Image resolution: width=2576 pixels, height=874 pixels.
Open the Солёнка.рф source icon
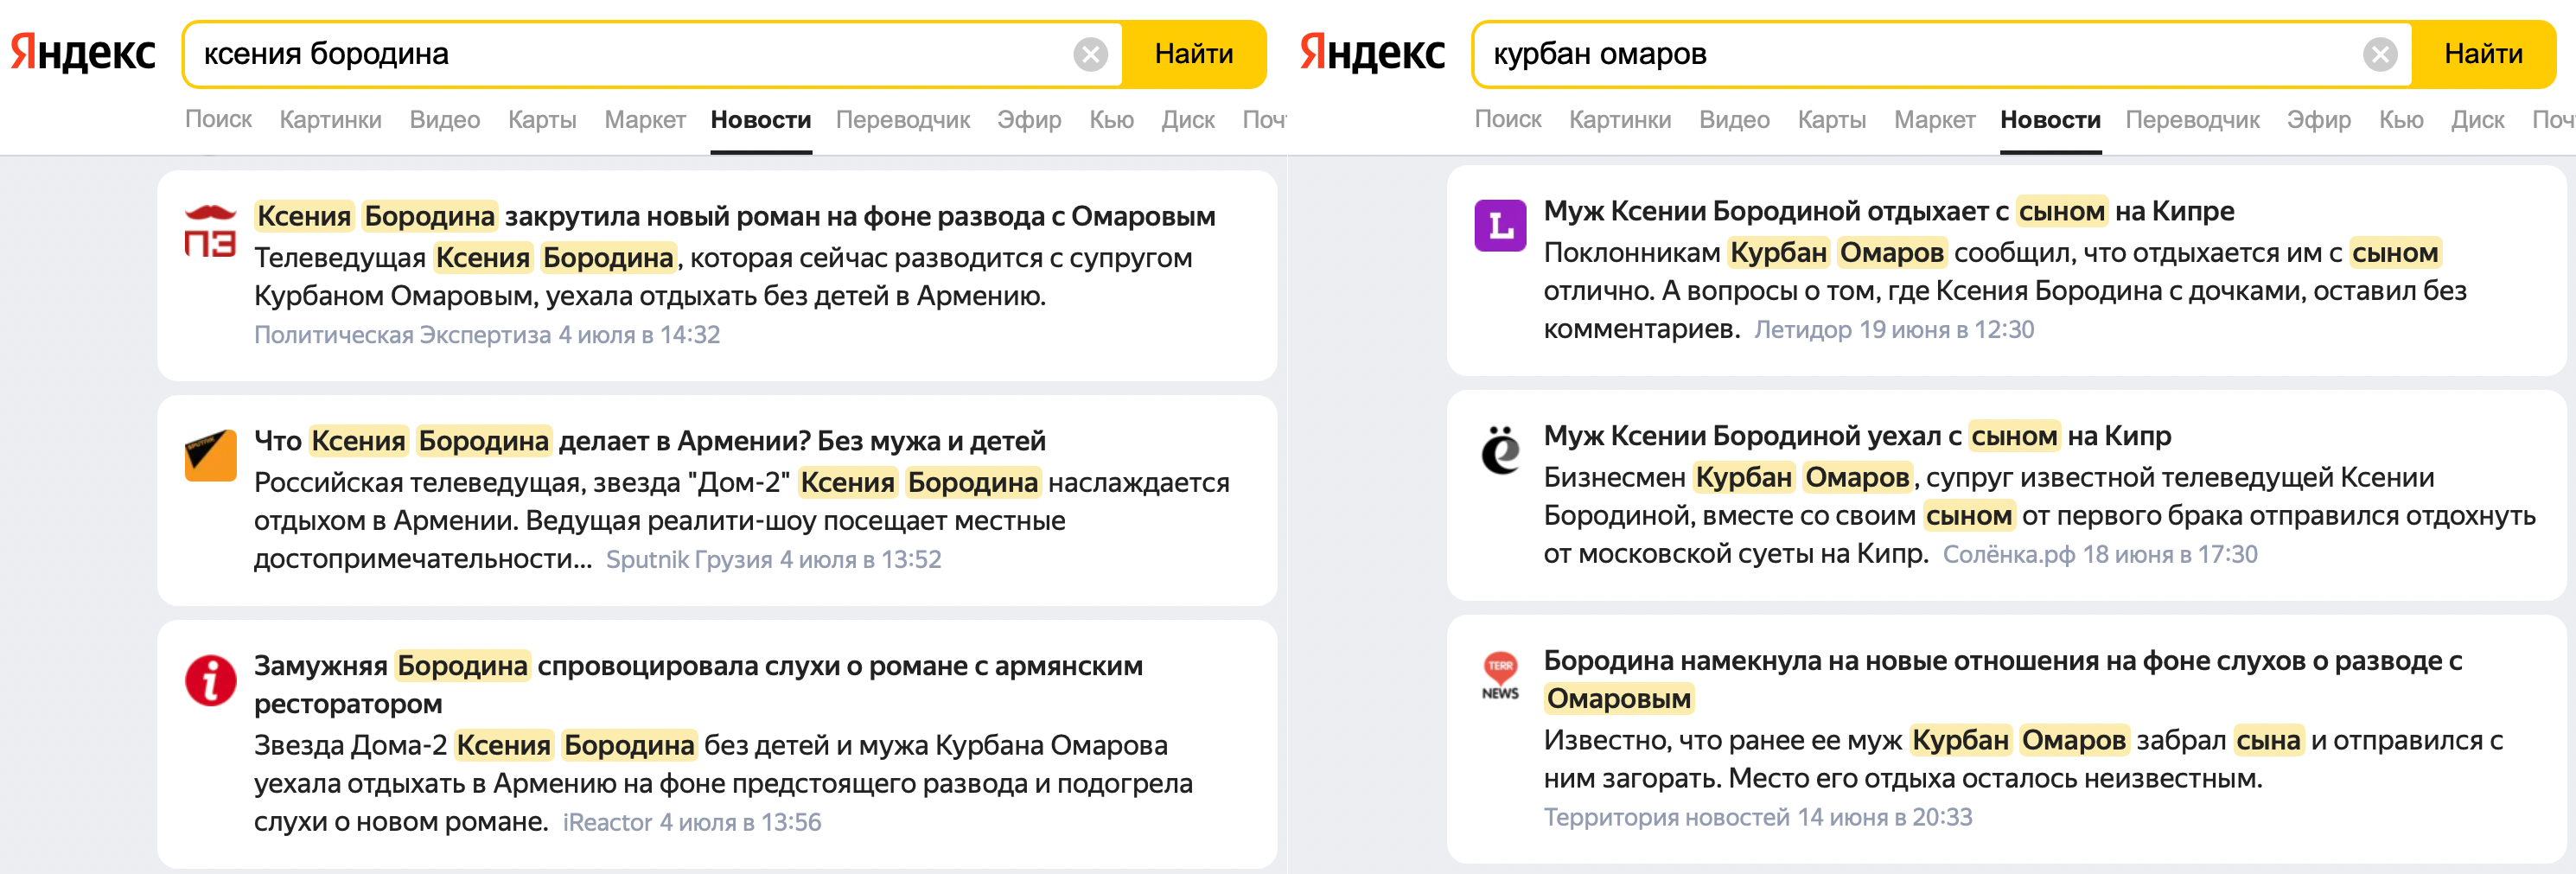pyautogui.click(x=1500, y=450)
